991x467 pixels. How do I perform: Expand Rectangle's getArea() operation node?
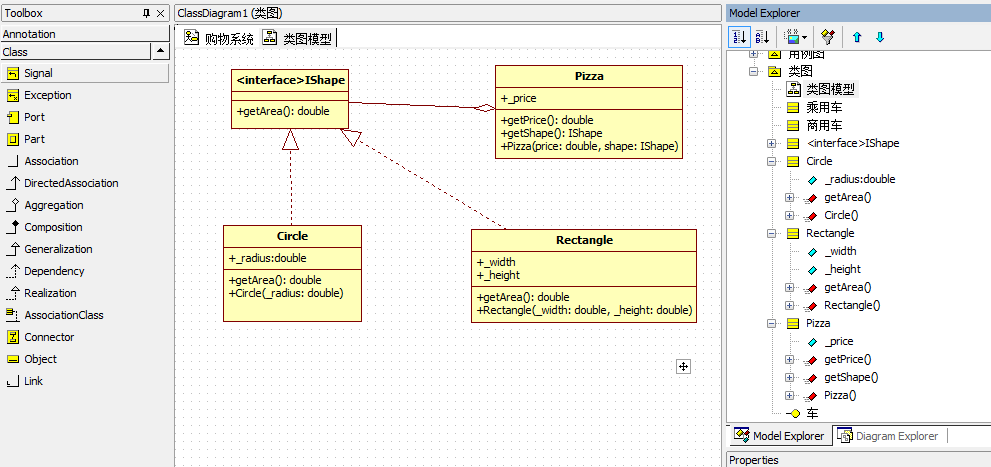coord(789,288)
